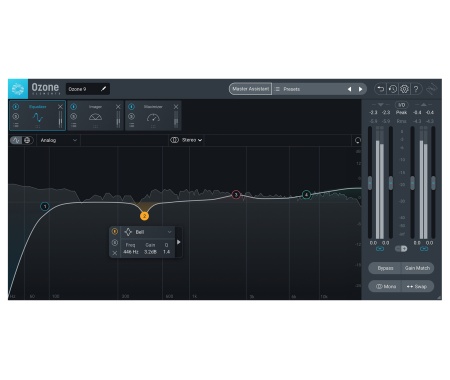Viewport: 450px width, 380px height.
Task: Click the input left gain slider handle
Action: click(370, 183)
